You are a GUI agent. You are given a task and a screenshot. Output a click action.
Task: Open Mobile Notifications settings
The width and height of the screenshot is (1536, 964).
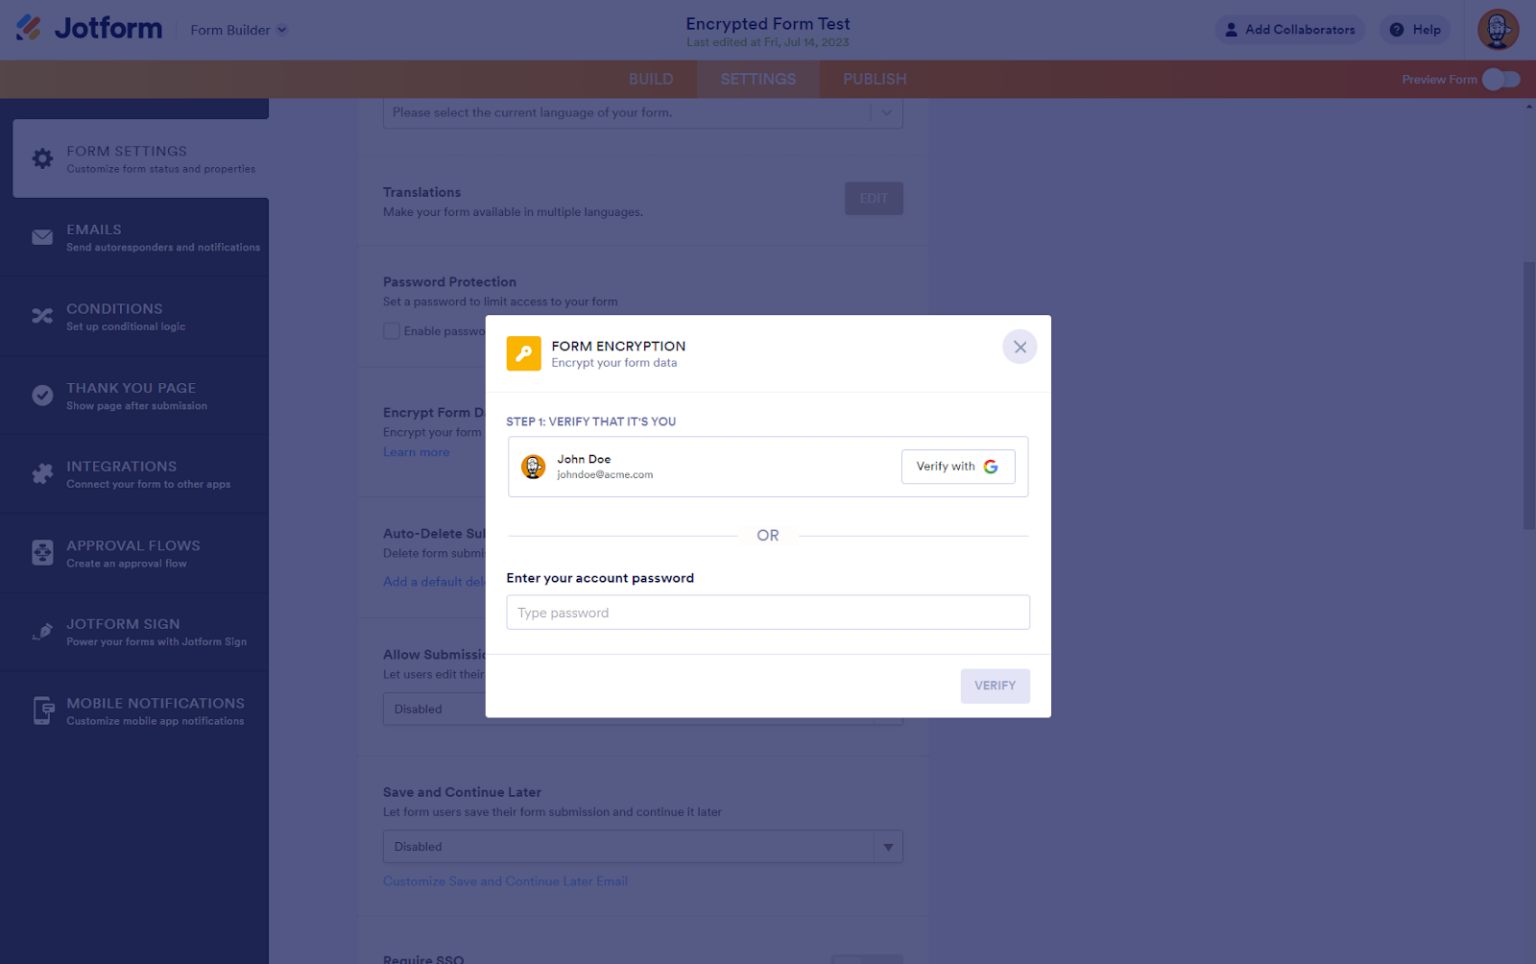(135, 710)
